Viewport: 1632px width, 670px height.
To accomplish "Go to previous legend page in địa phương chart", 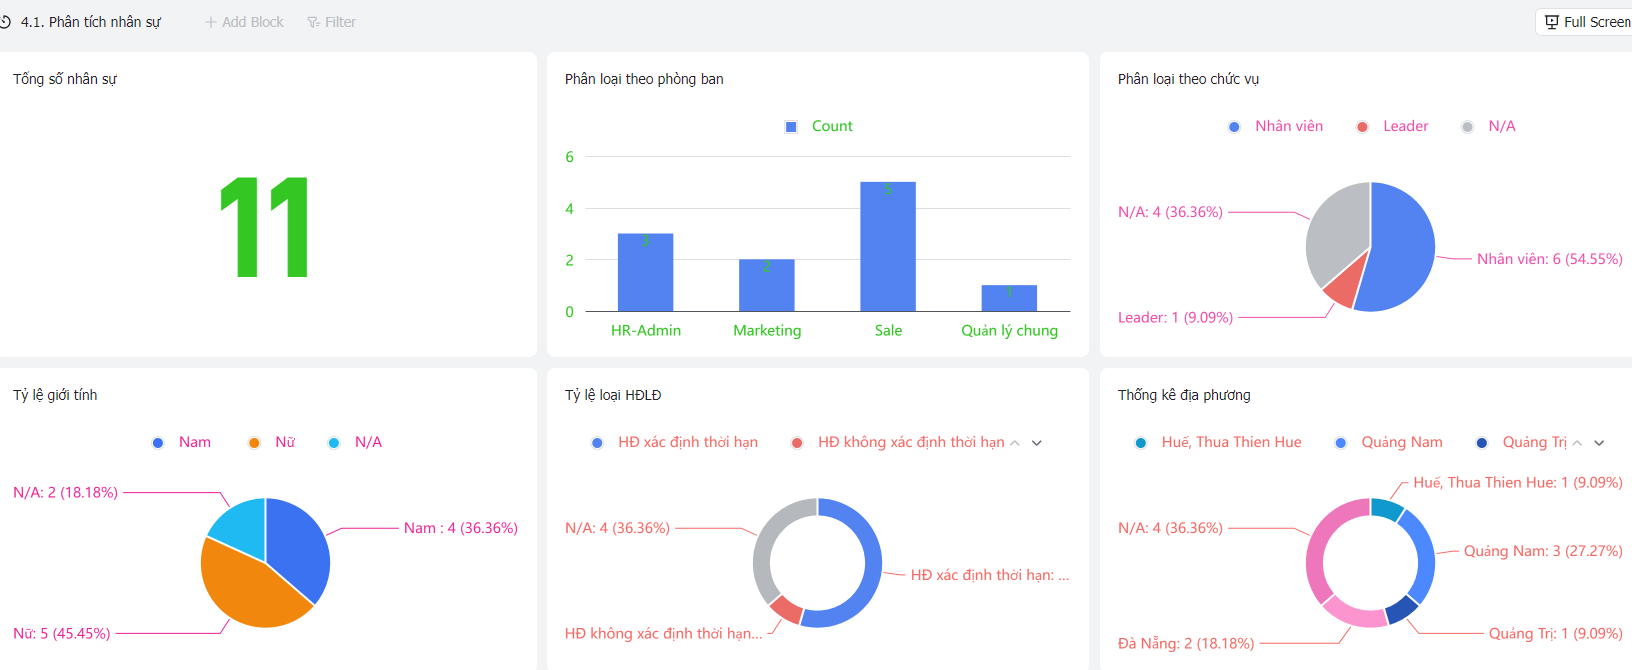I will [x=1577, y=443].
